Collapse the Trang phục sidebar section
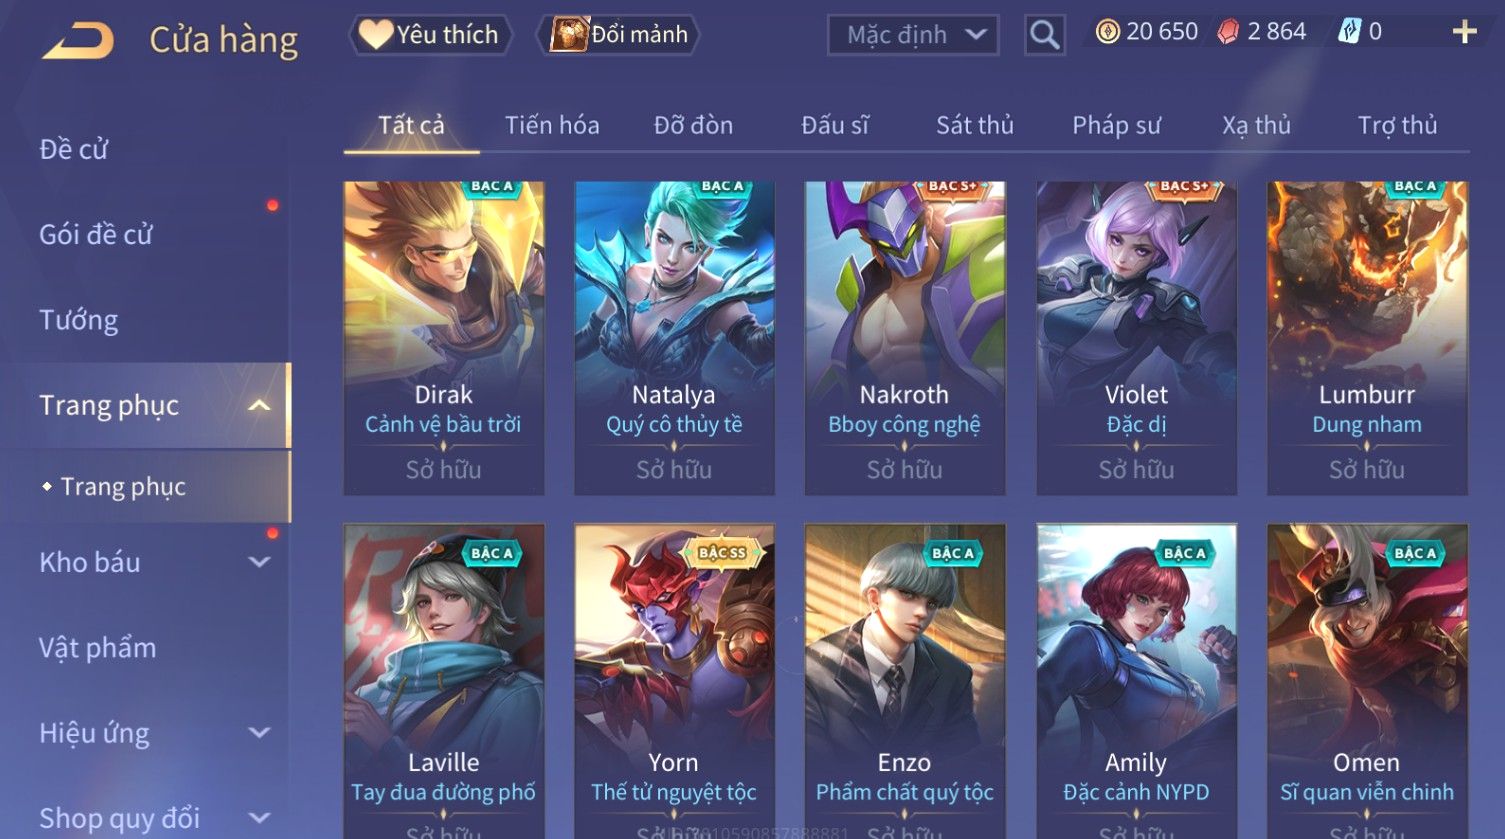This screenshot has height=839, width=1505. tap(259, 405)
